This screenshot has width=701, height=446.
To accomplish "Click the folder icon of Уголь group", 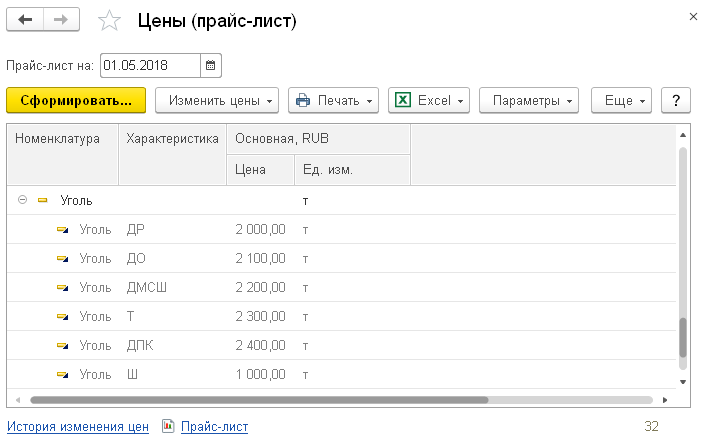I will pyautogui.click(x=43, y=201).
